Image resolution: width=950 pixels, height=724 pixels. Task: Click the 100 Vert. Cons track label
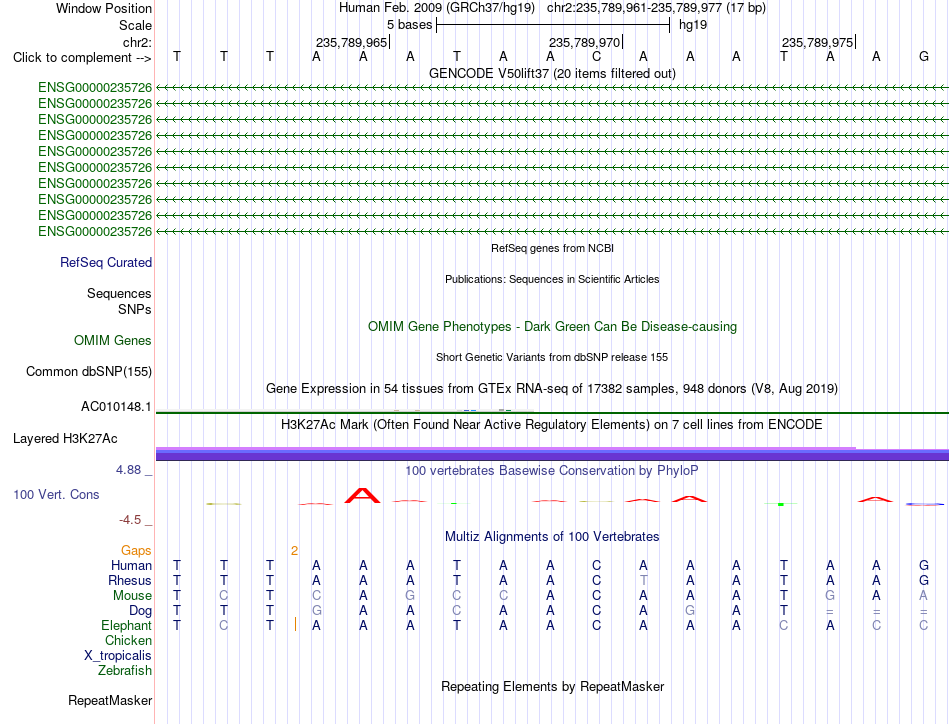[x=56, y=494]
